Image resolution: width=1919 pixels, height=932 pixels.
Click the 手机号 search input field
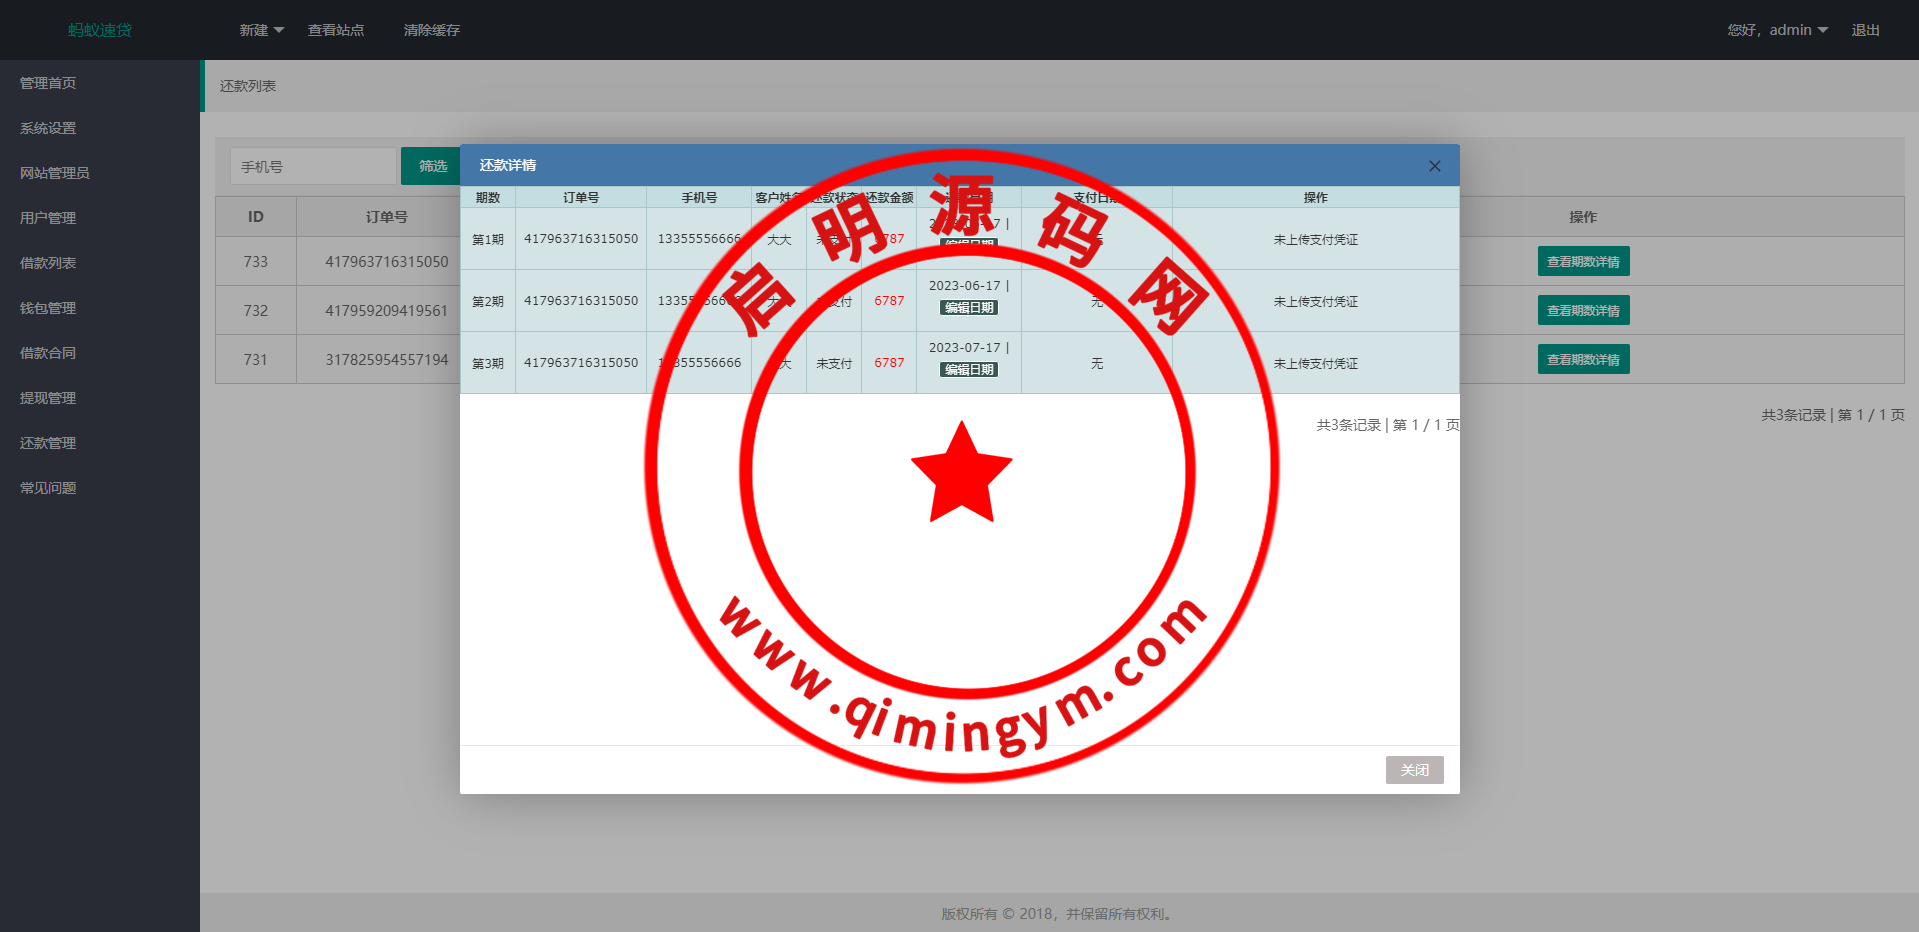click(314, 167)
